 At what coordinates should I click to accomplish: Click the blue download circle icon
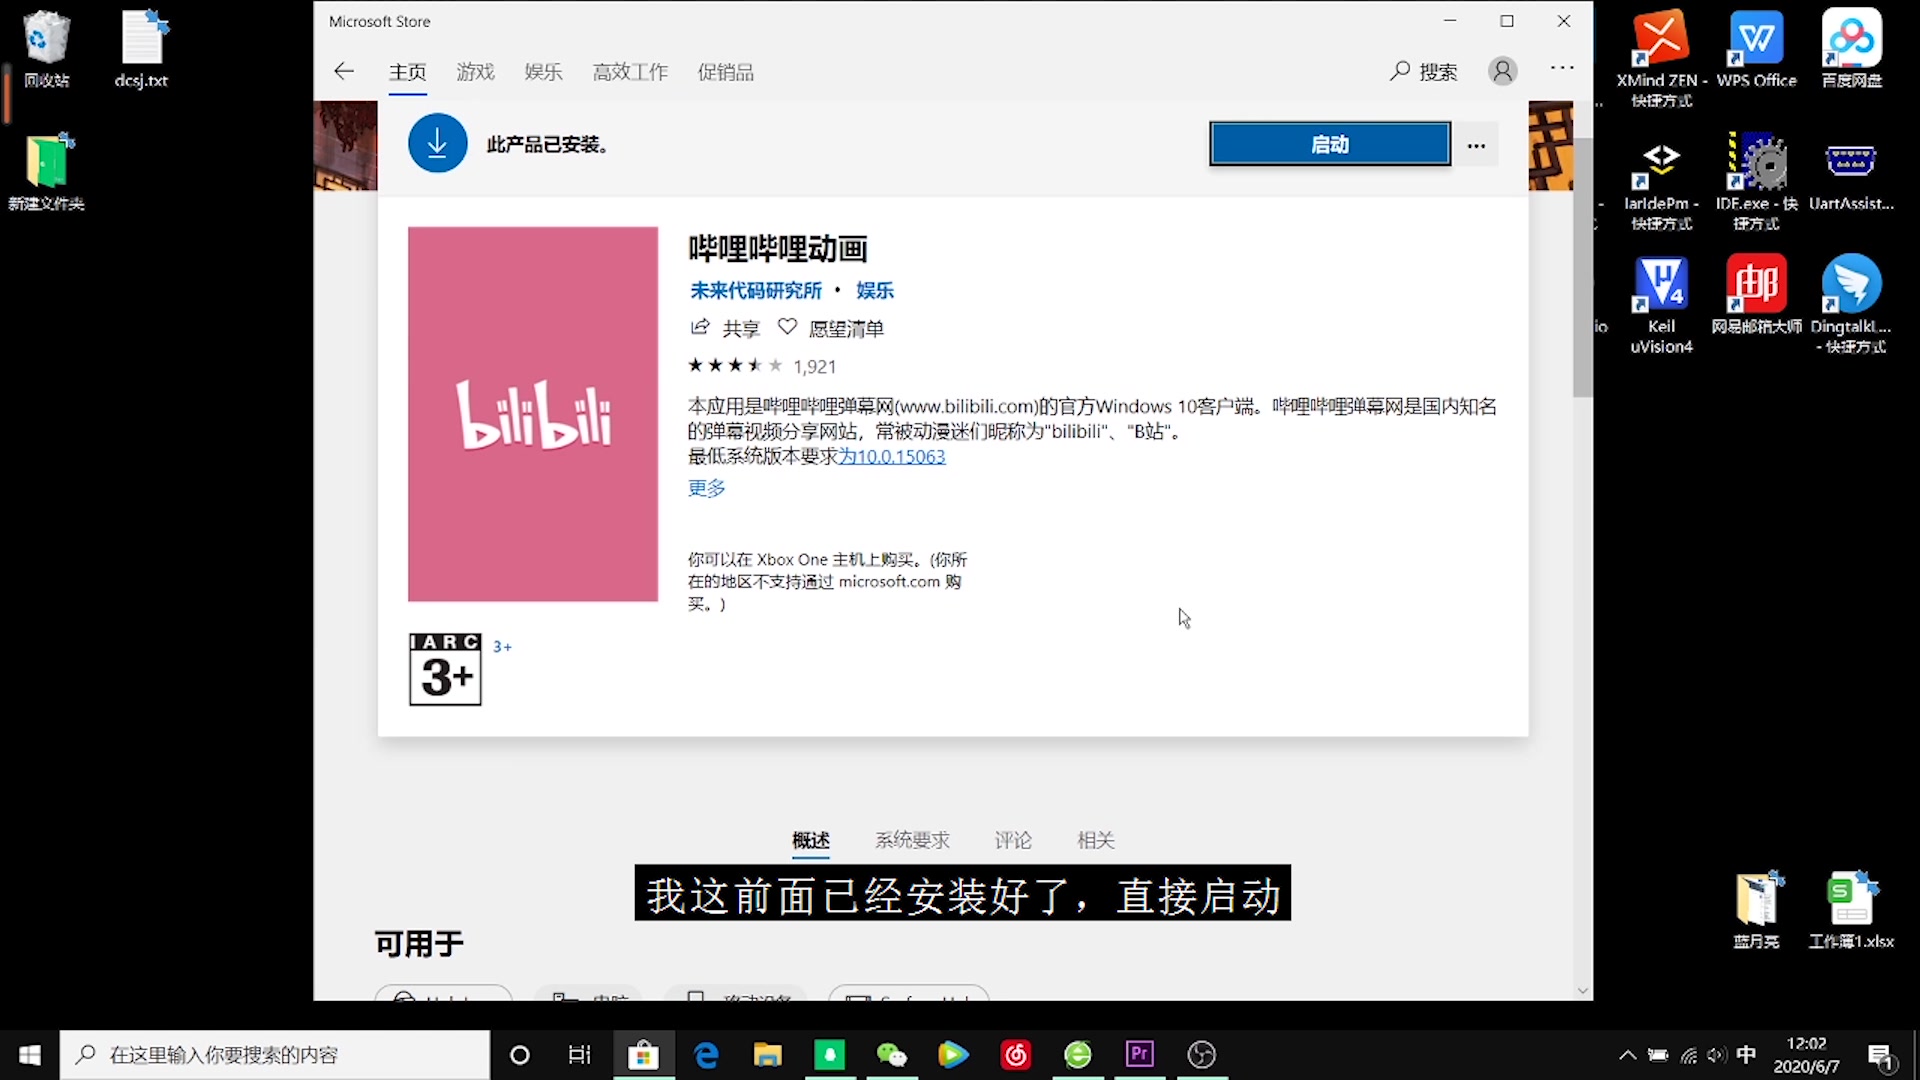pos(437,144)
